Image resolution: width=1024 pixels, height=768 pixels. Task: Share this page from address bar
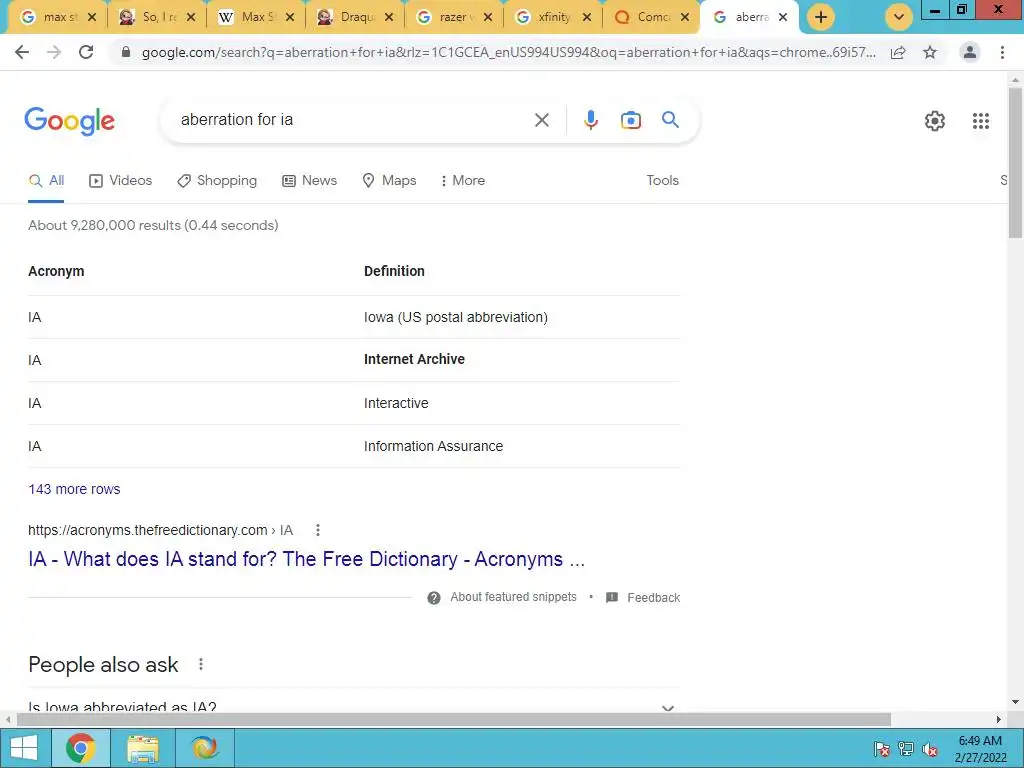(x=898, y=52)
